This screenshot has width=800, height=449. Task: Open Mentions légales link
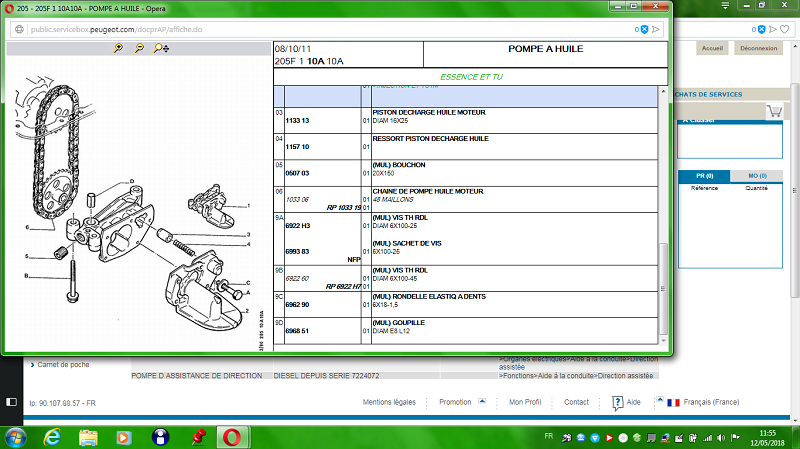point(389,402)
